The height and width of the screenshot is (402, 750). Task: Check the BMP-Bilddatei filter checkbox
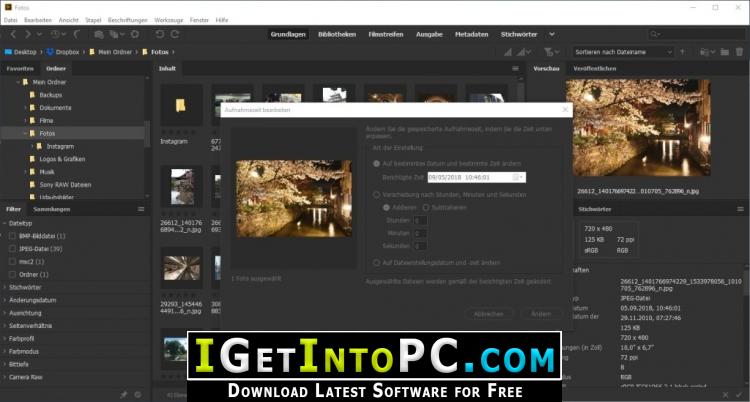pos(13,236)
